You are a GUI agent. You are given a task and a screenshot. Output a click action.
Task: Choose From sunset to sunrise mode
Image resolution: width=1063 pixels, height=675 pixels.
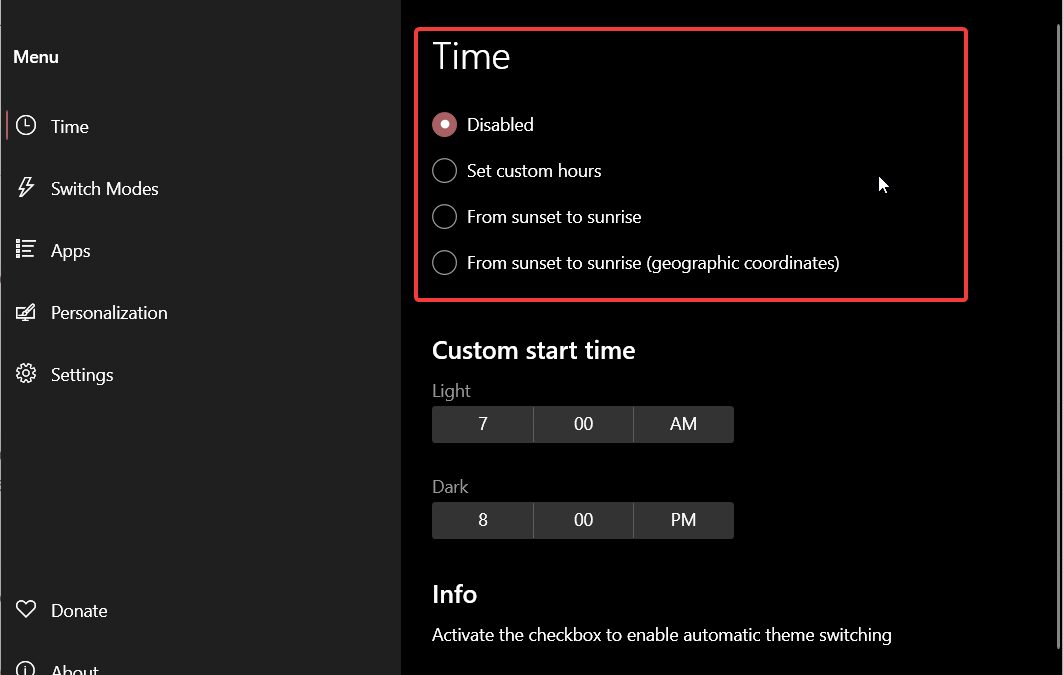tap(444, 216)
